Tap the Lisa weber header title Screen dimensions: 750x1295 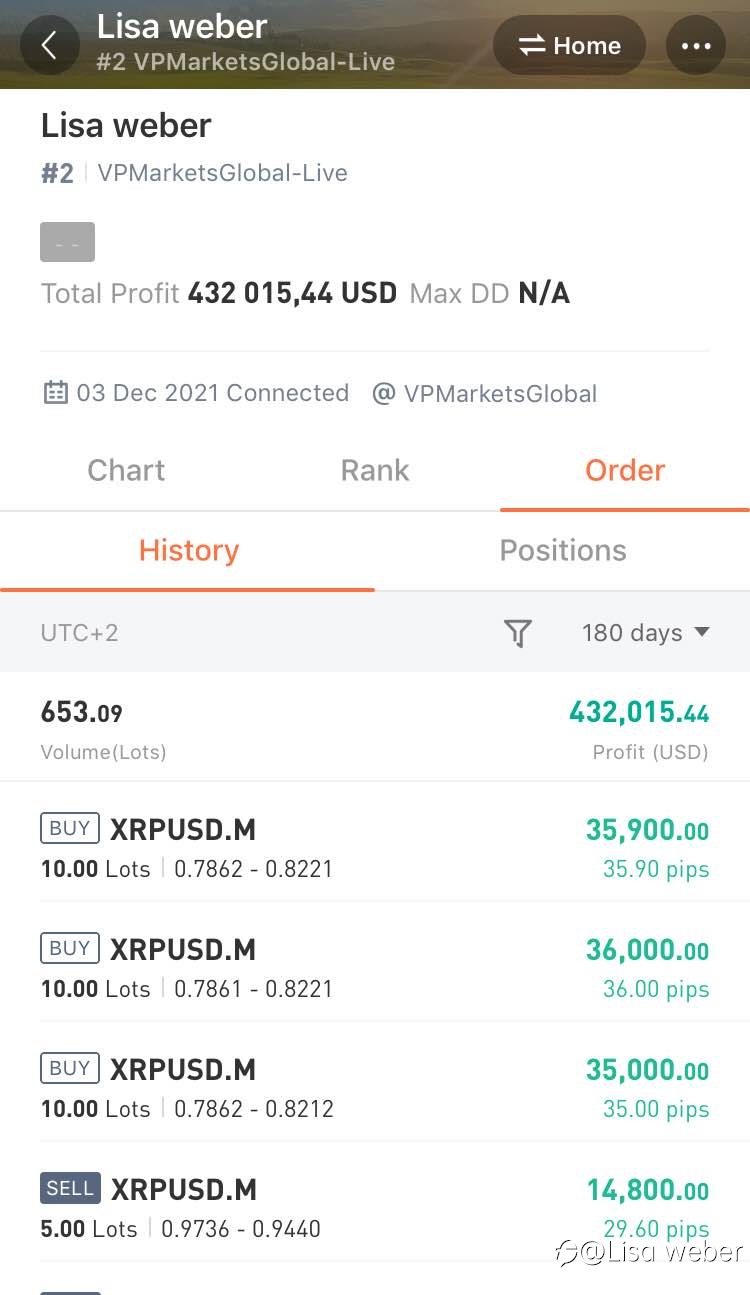[182, 27]
